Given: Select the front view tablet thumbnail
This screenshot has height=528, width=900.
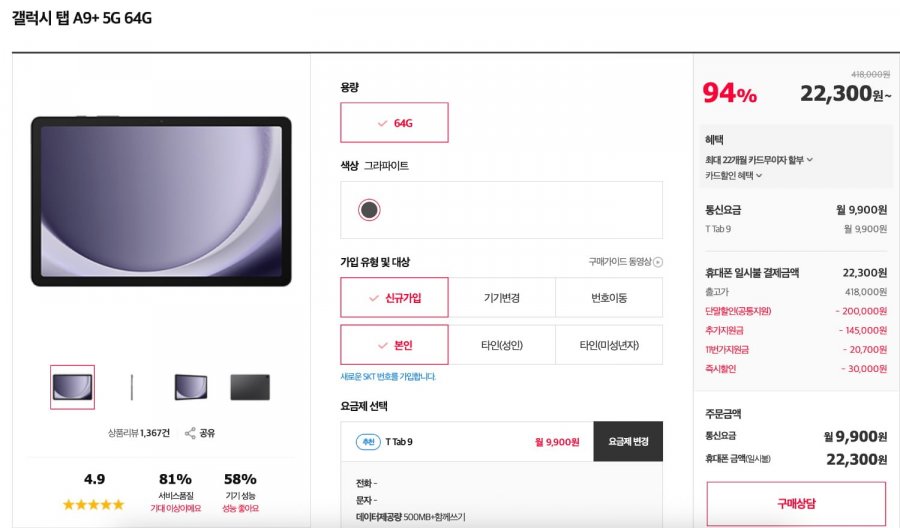Looking at the screenshot, I should pyautogui.click(x=72, y=387).
